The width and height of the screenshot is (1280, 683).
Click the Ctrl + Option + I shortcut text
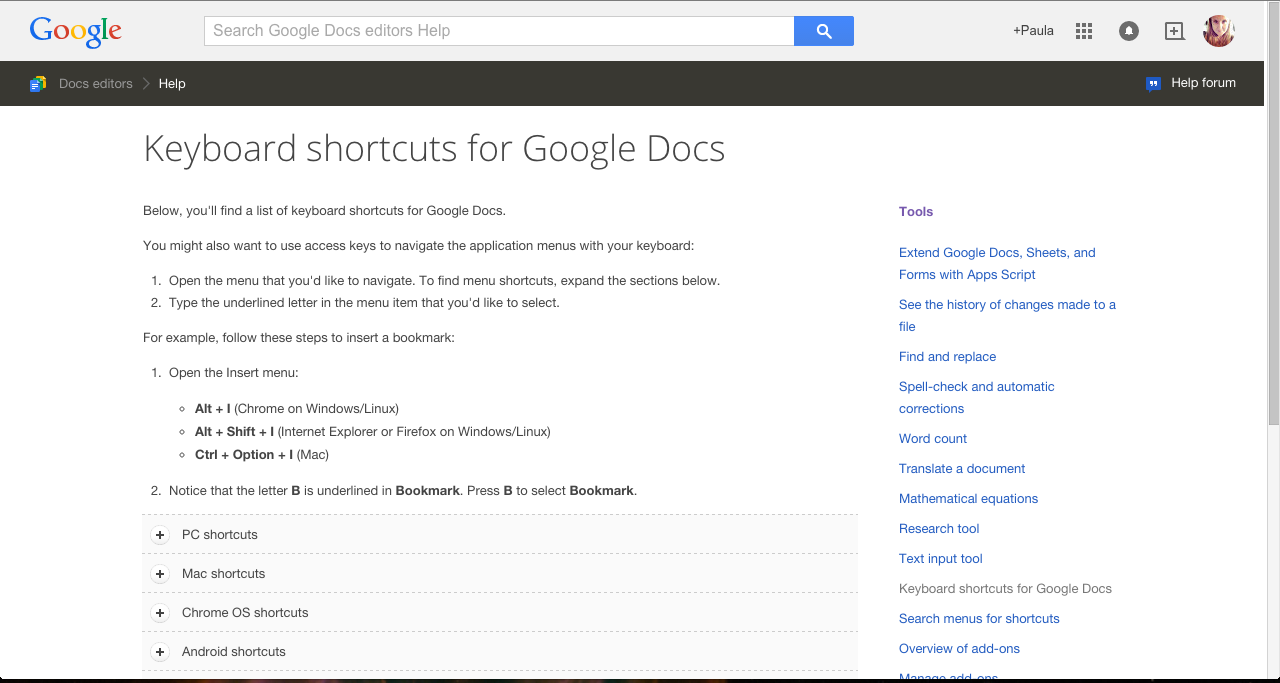click(244, 455)
